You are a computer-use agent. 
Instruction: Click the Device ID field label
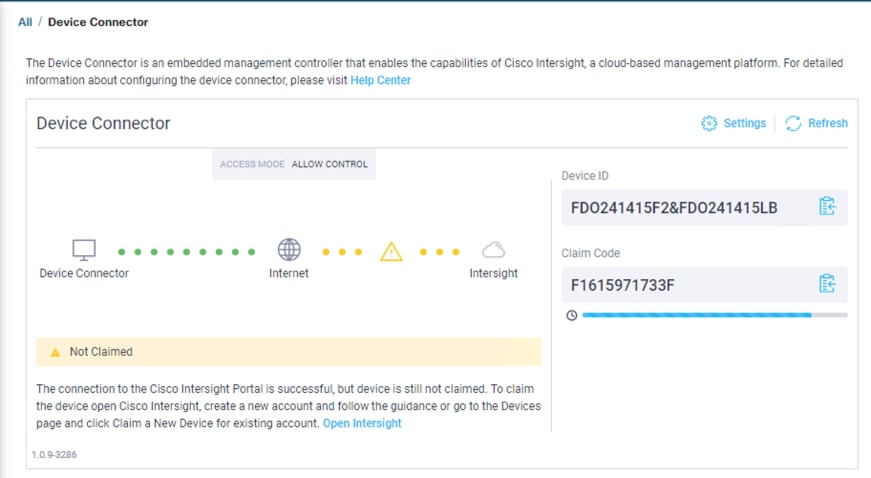coord(584,176)
